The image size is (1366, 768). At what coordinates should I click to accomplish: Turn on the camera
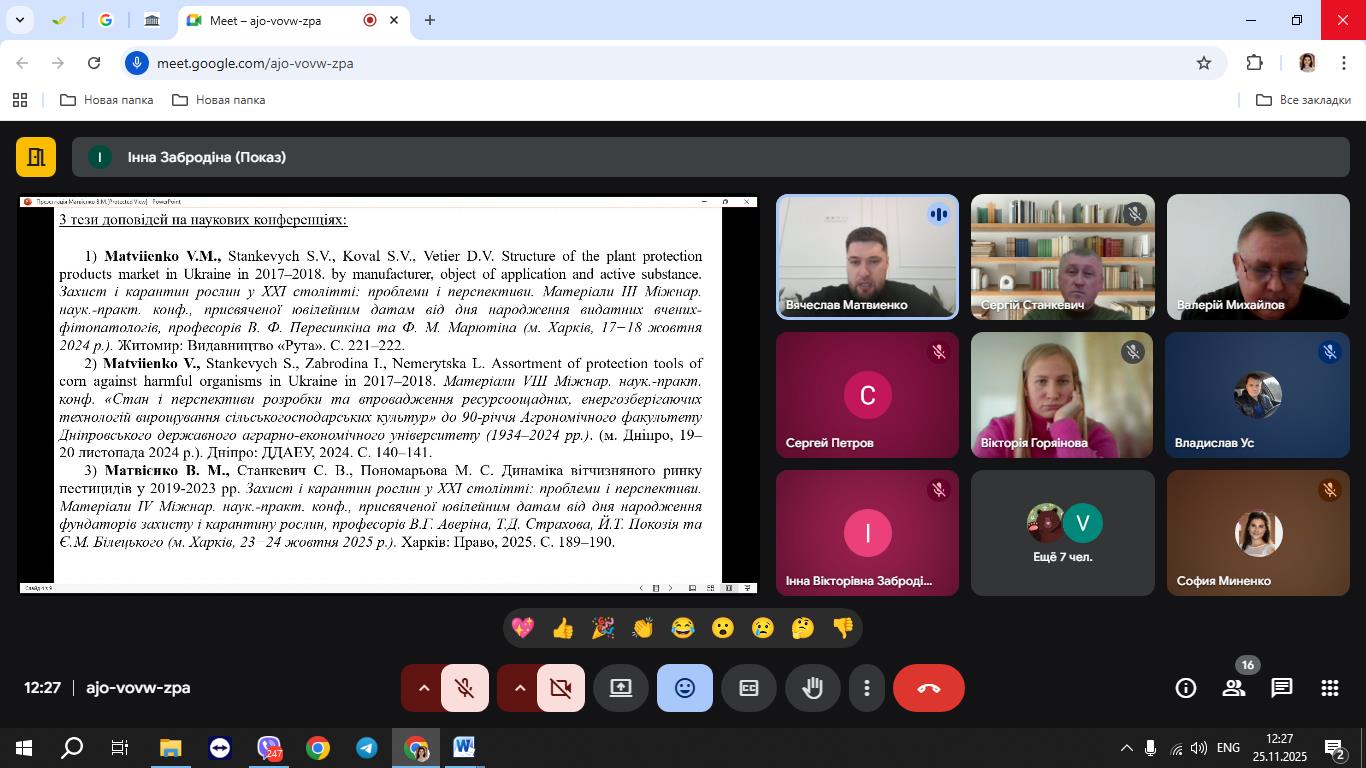click(560, 688)
